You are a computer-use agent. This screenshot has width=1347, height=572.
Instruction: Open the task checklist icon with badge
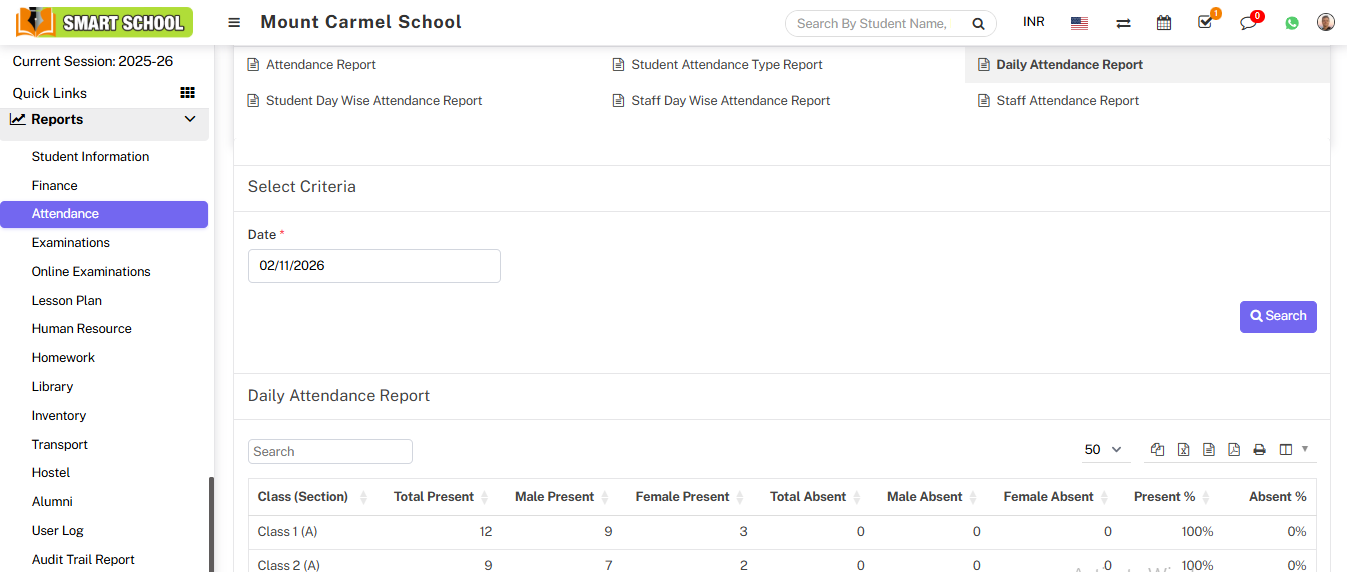[x=1207, y=20]
